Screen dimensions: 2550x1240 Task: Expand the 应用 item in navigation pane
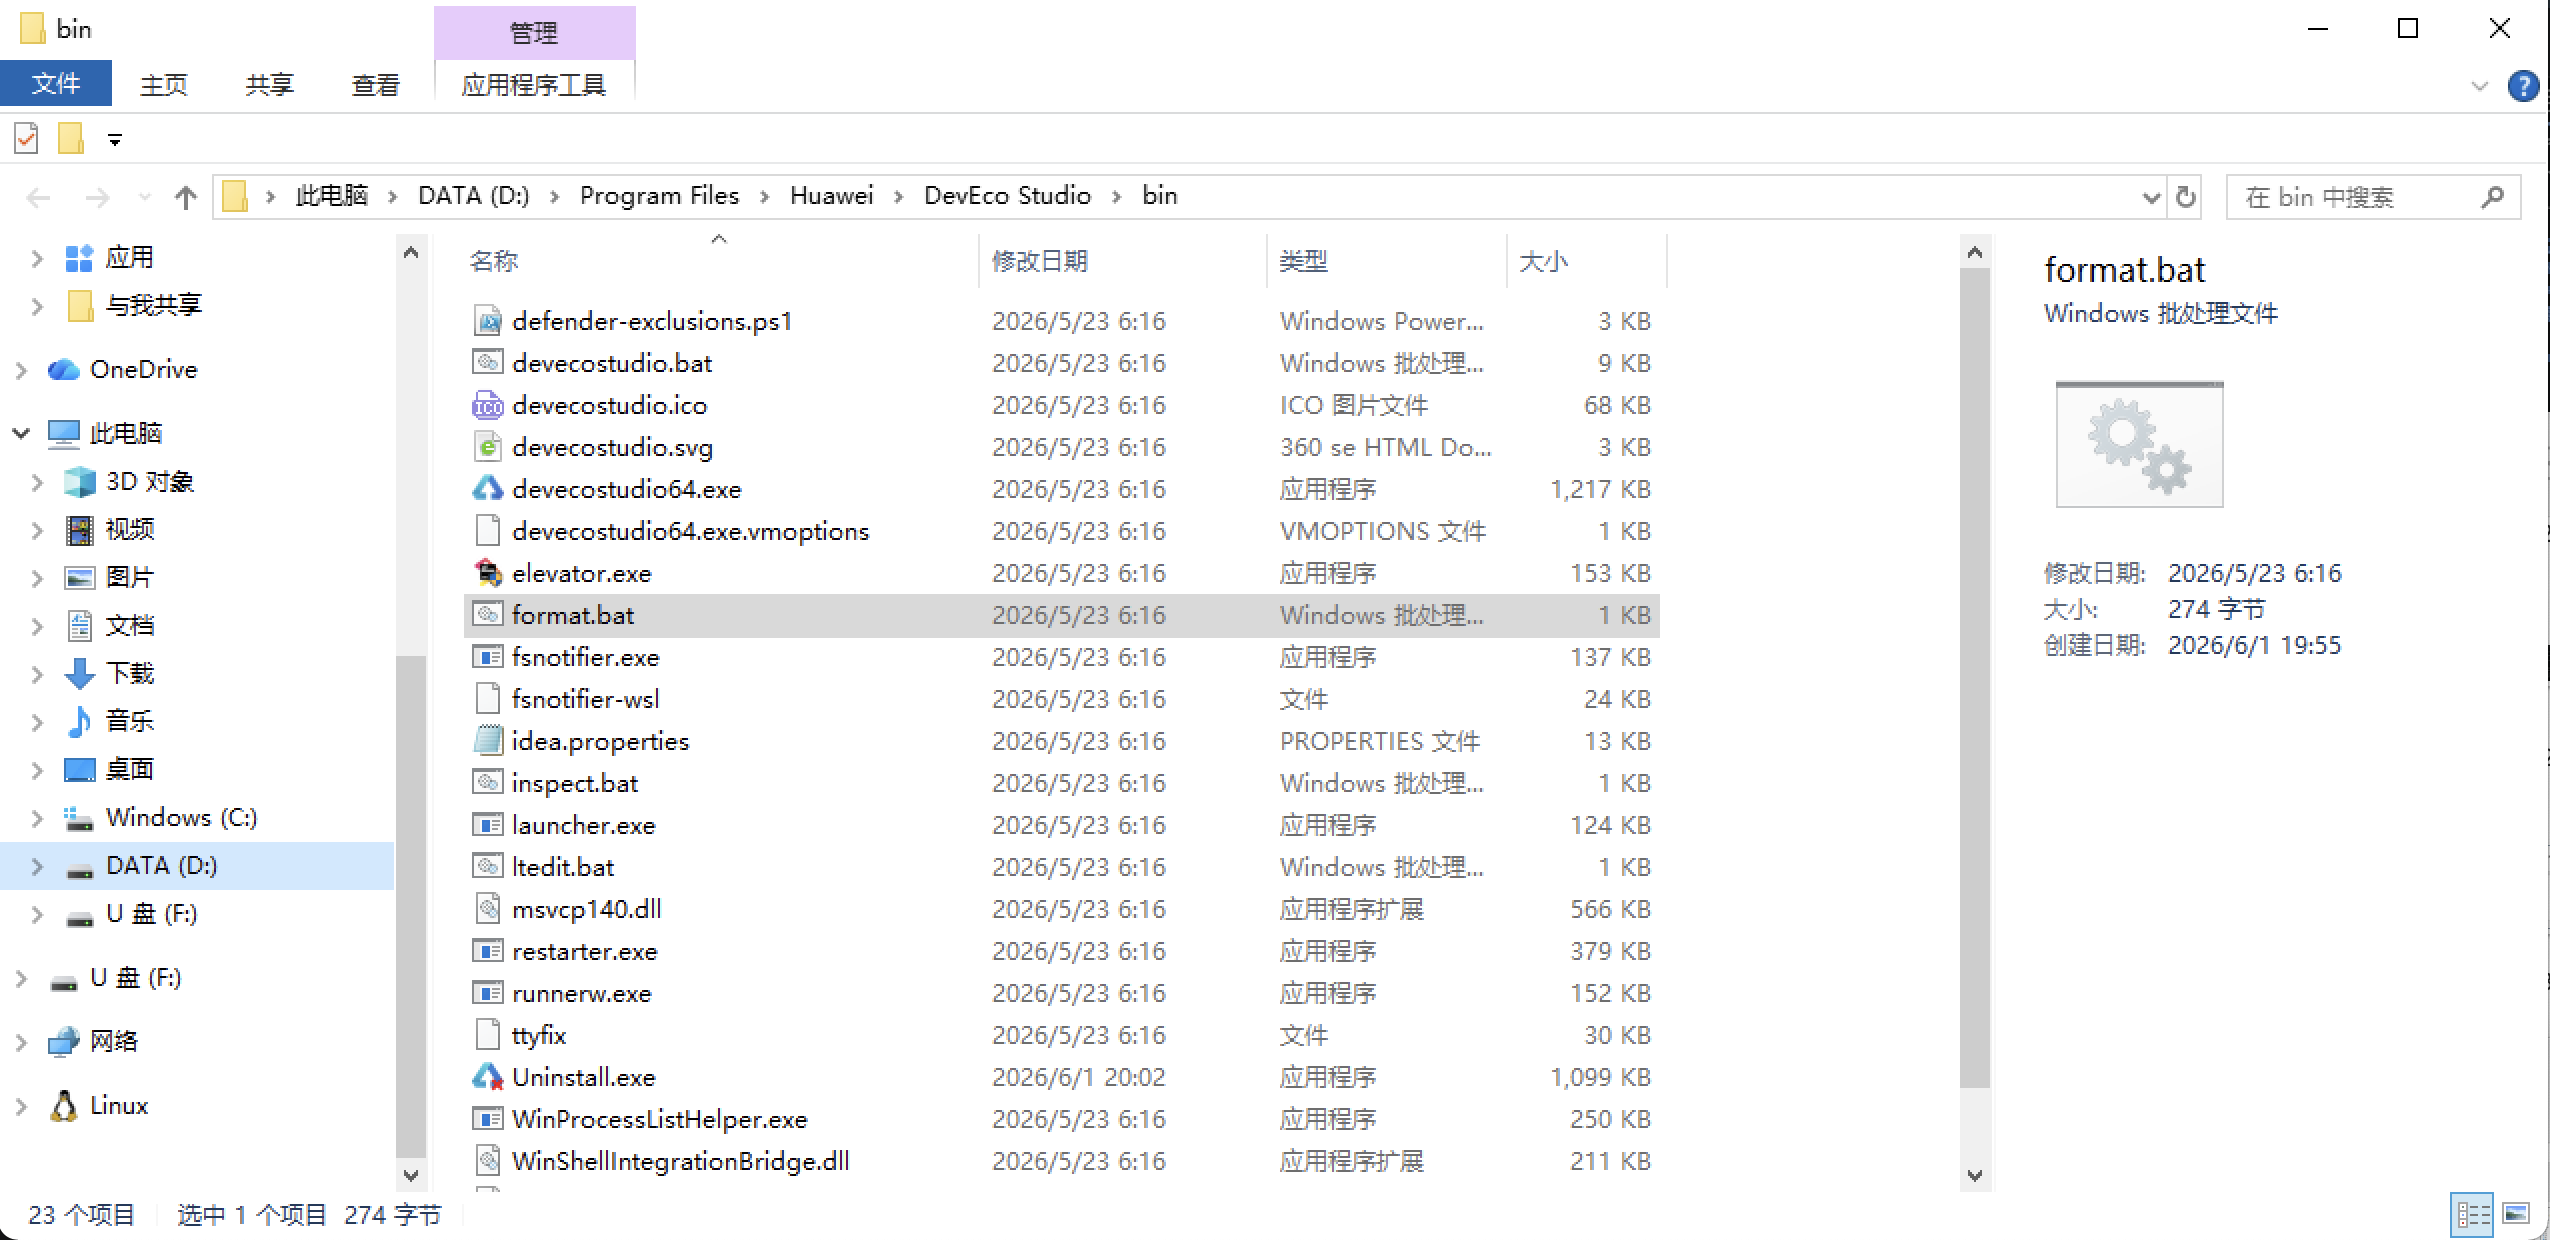tap(37, 259)
